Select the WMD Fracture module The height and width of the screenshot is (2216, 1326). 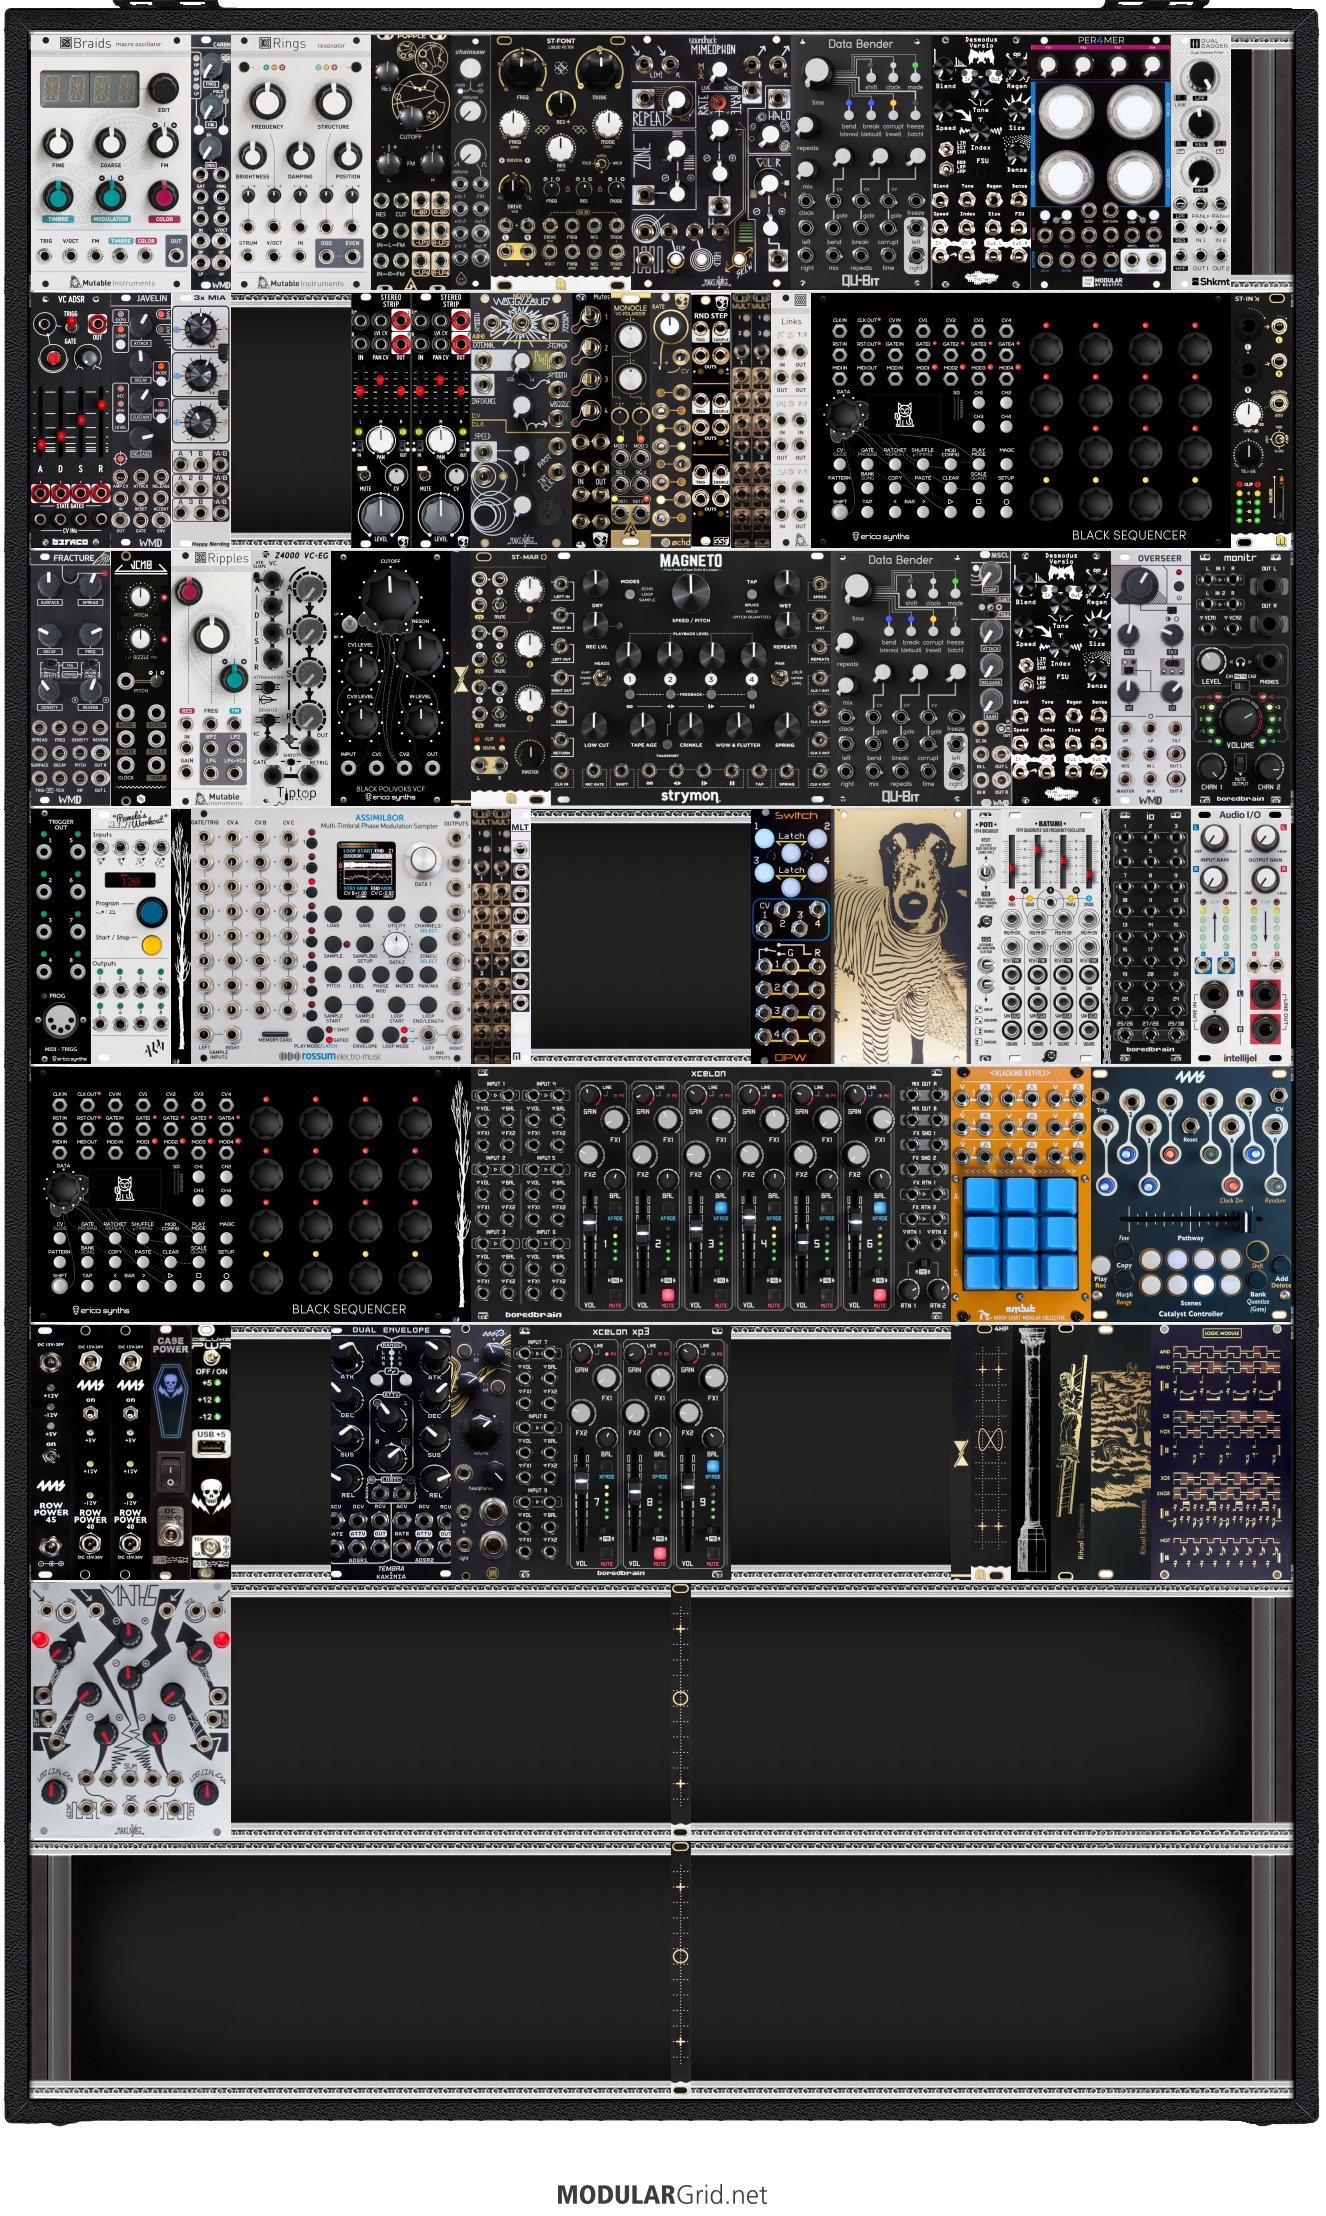tap(71, 678)
